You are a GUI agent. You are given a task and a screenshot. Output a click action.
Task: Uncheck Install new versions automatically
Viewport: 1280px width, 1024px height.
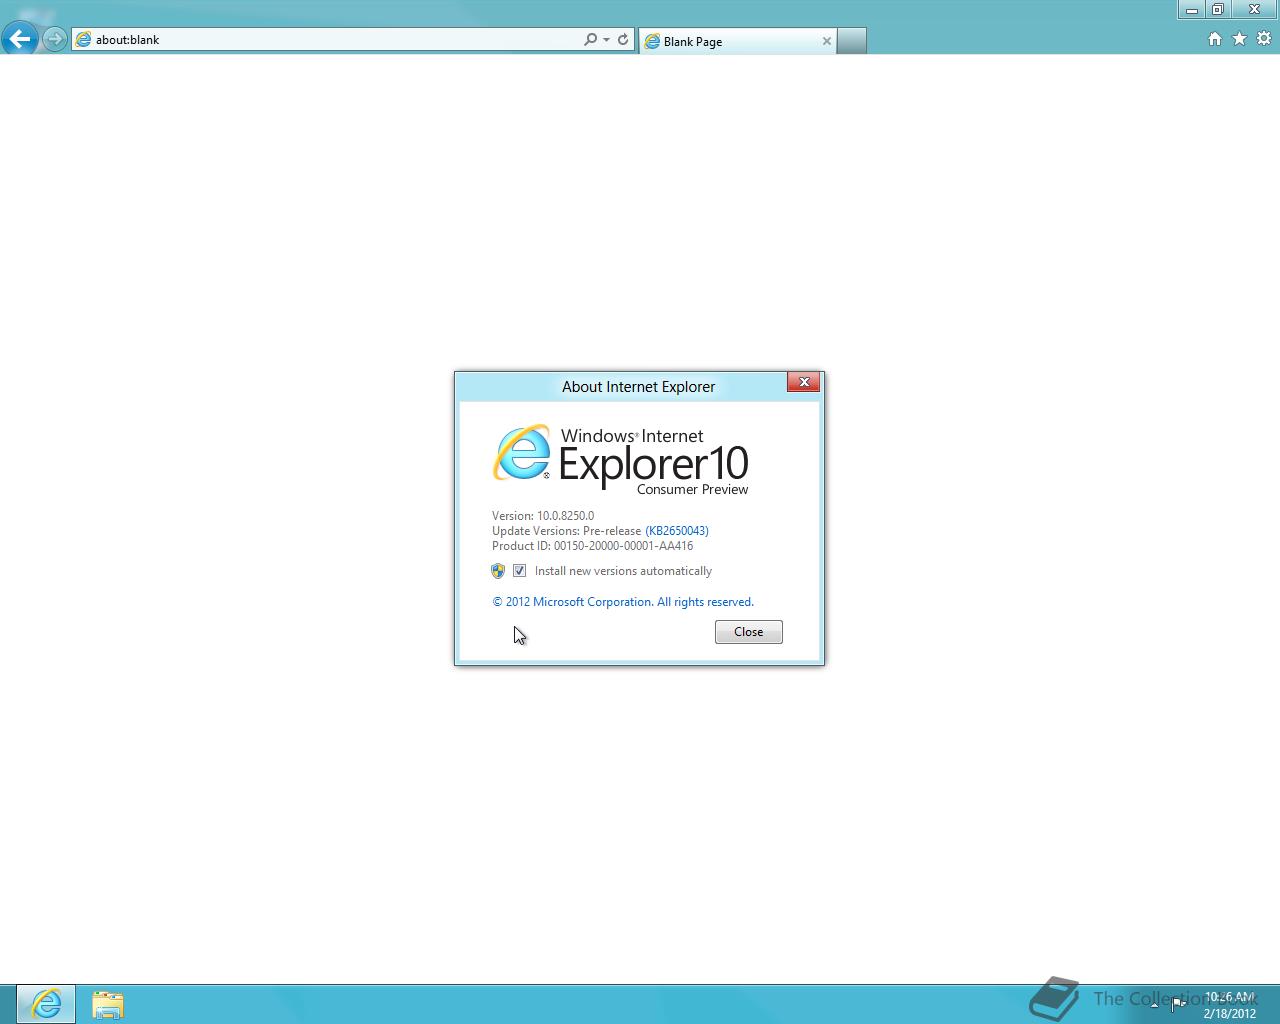[x=519, y=571]
